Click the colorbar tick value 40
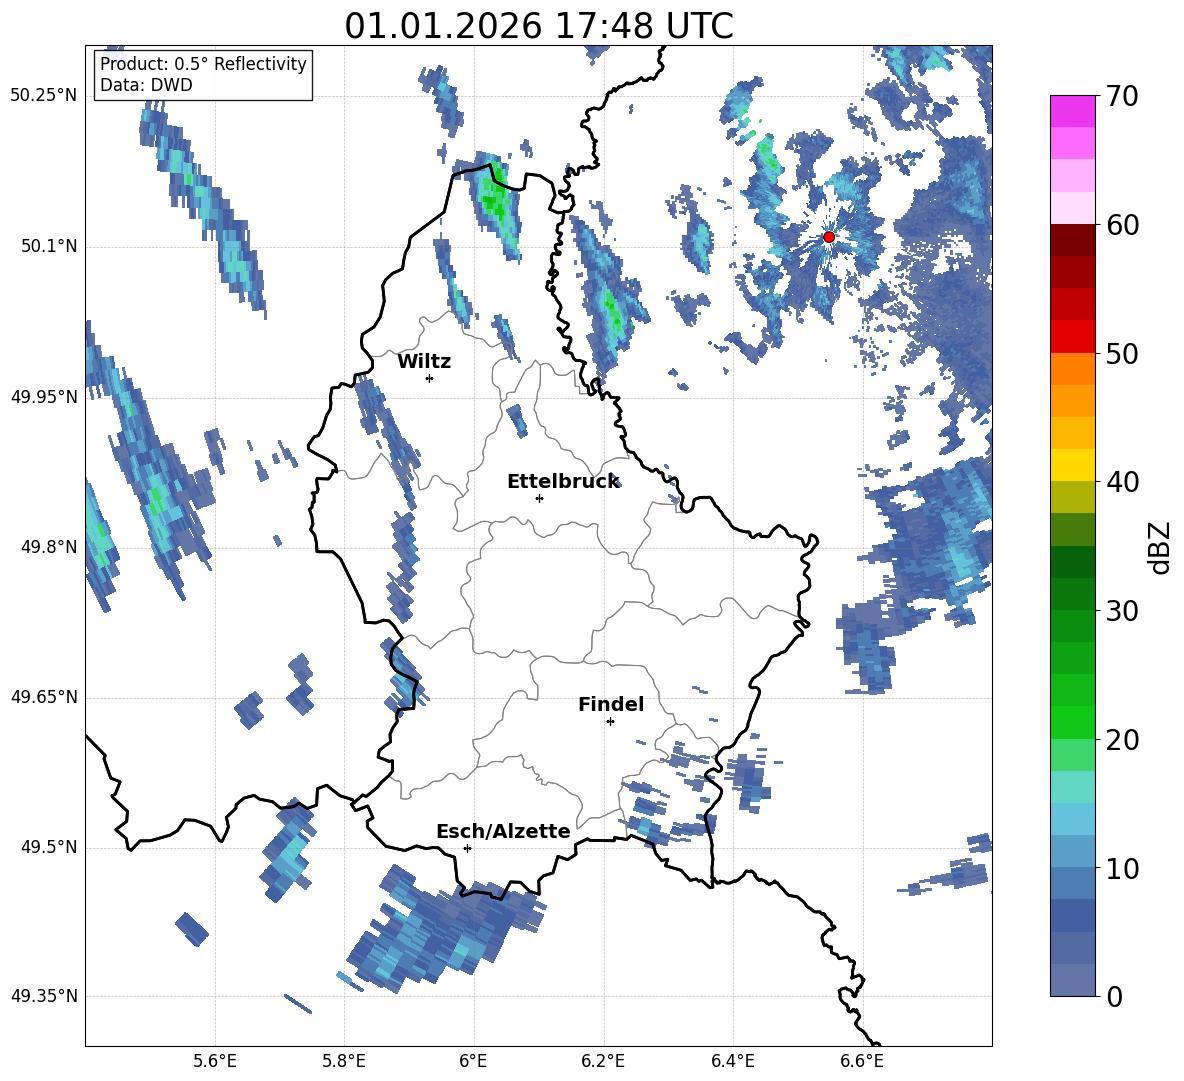1184x1081 pixels. 1122,482
